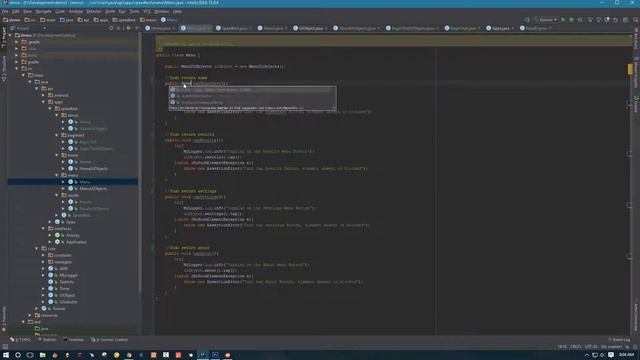
Task: Open File Explorer from taskbar
Action: [x=42, y=355]
